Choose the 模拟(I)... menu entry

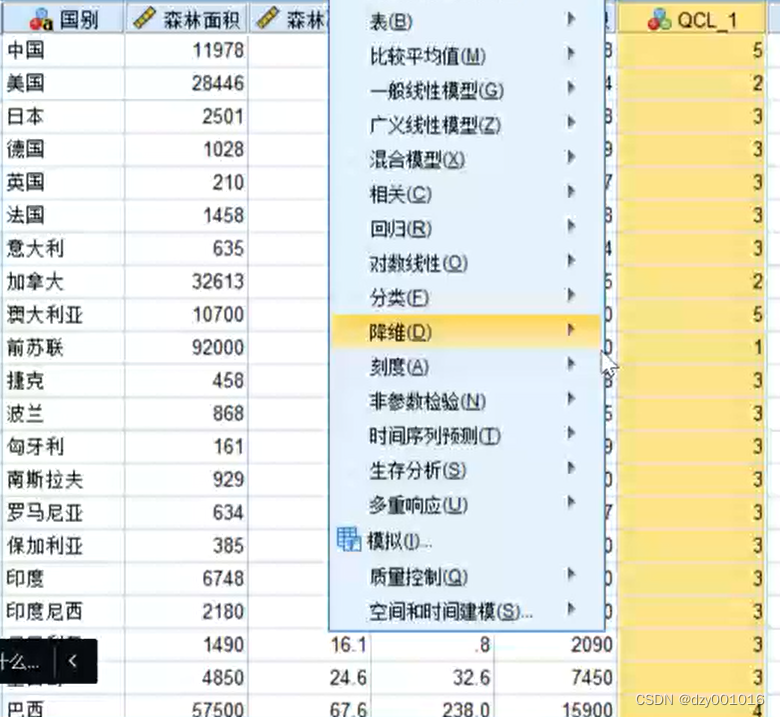tap(467, 540)
